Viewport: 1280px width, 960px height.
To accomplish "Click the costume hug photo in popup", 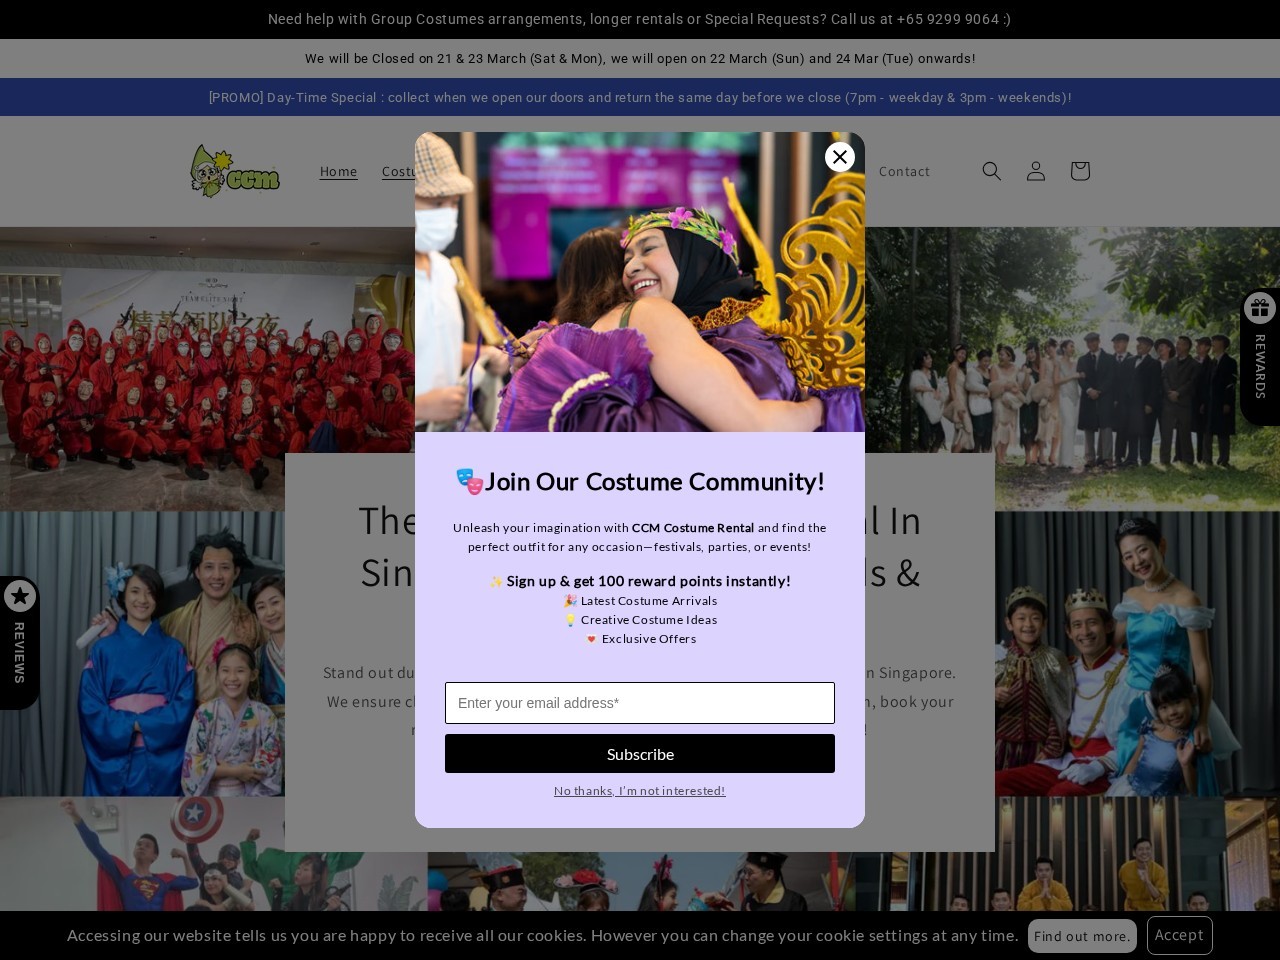I will pos(640,282).
